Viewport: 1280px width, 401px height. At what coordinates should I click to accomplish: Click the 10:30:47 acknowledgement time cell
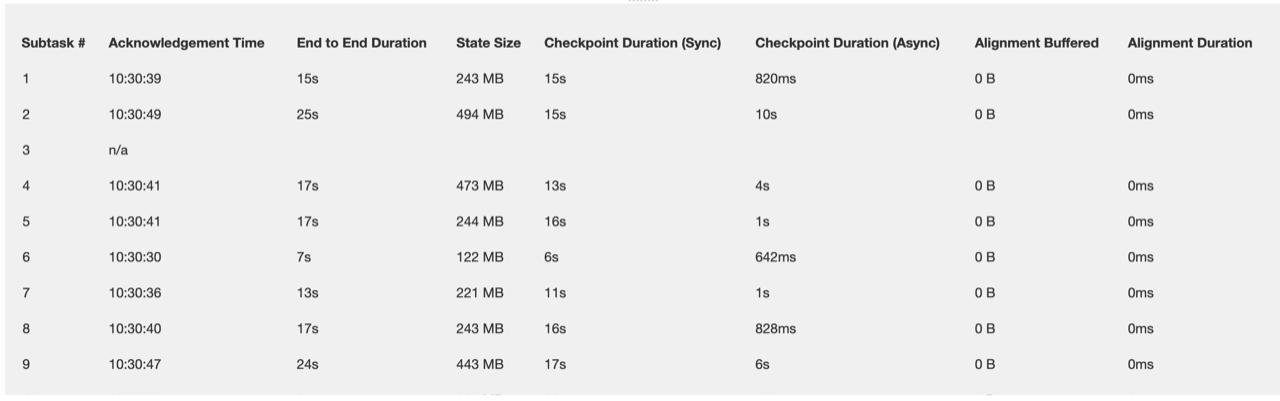[135, 365]
